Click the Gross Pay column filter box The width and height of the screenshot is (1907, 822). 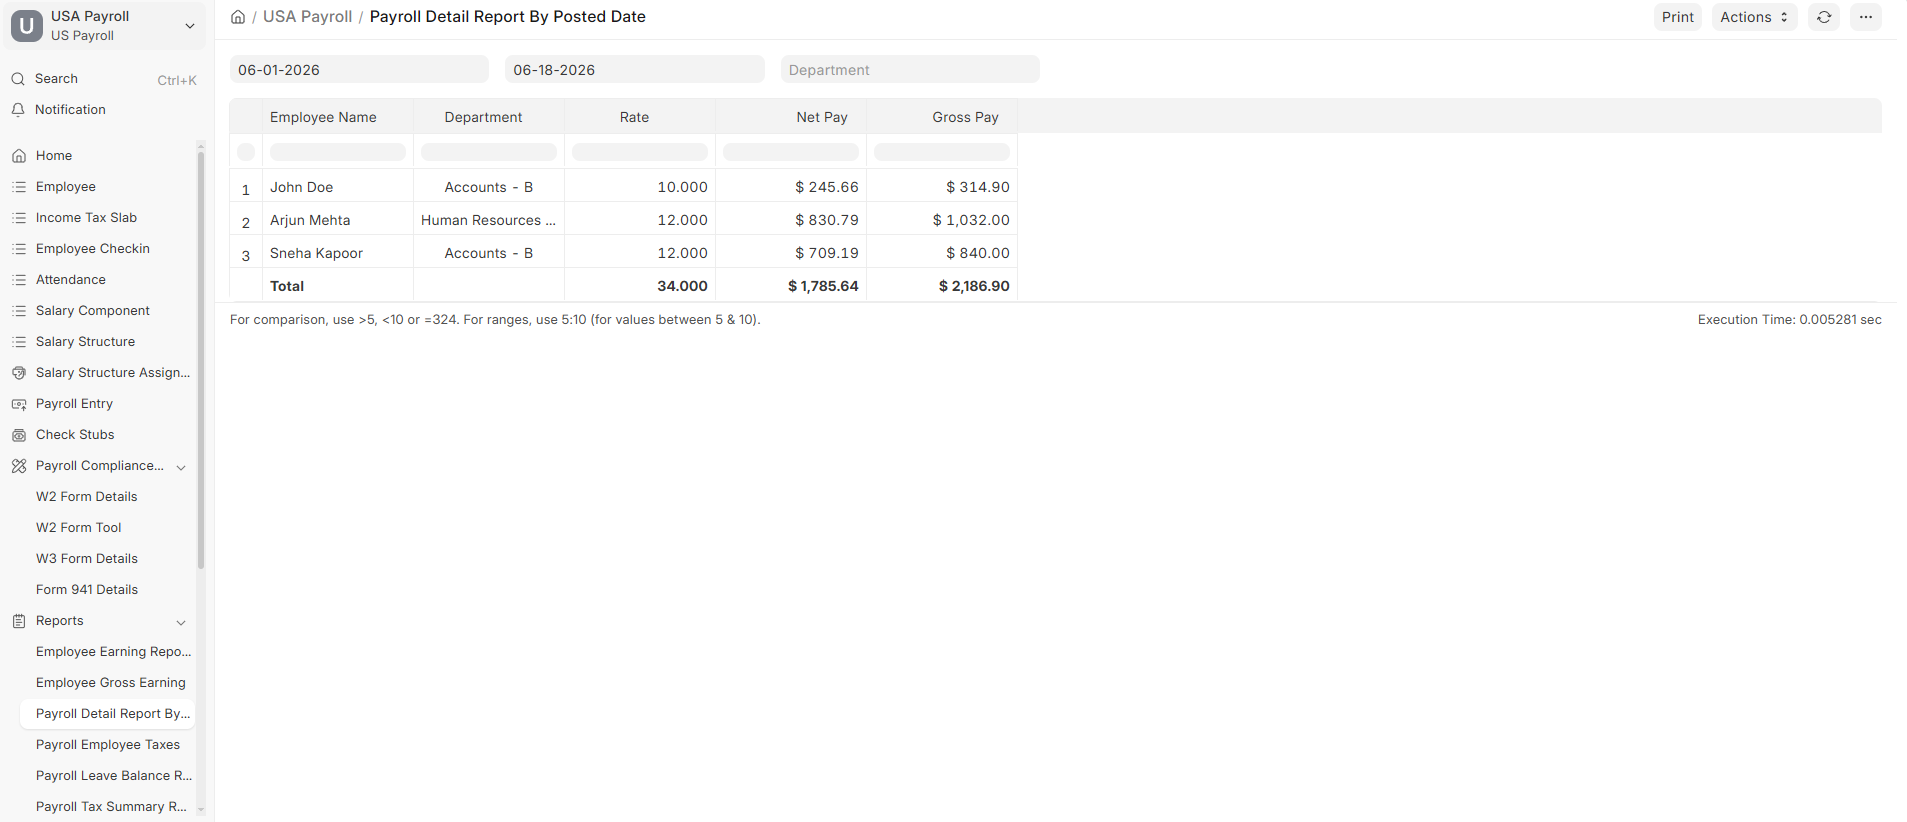(942, 152)
